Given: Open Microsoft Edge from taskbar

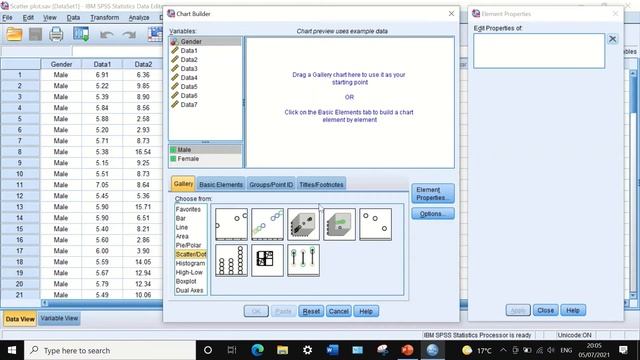Looking at the screenshot, I should point(258,350).
